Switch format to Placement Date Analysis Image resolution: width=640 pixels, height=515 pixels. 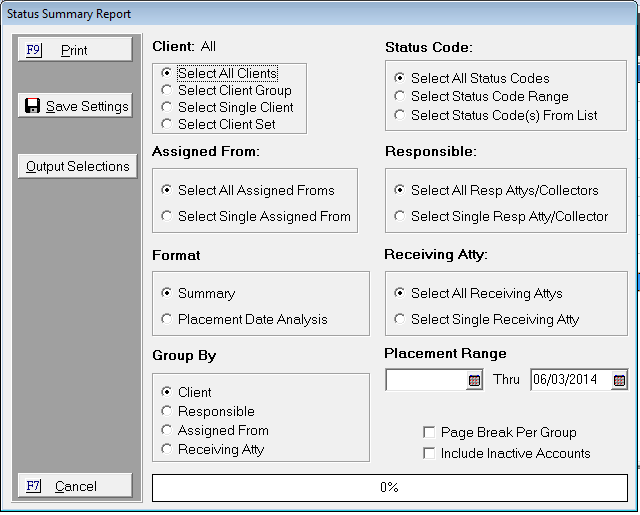[x=167, y=319]
